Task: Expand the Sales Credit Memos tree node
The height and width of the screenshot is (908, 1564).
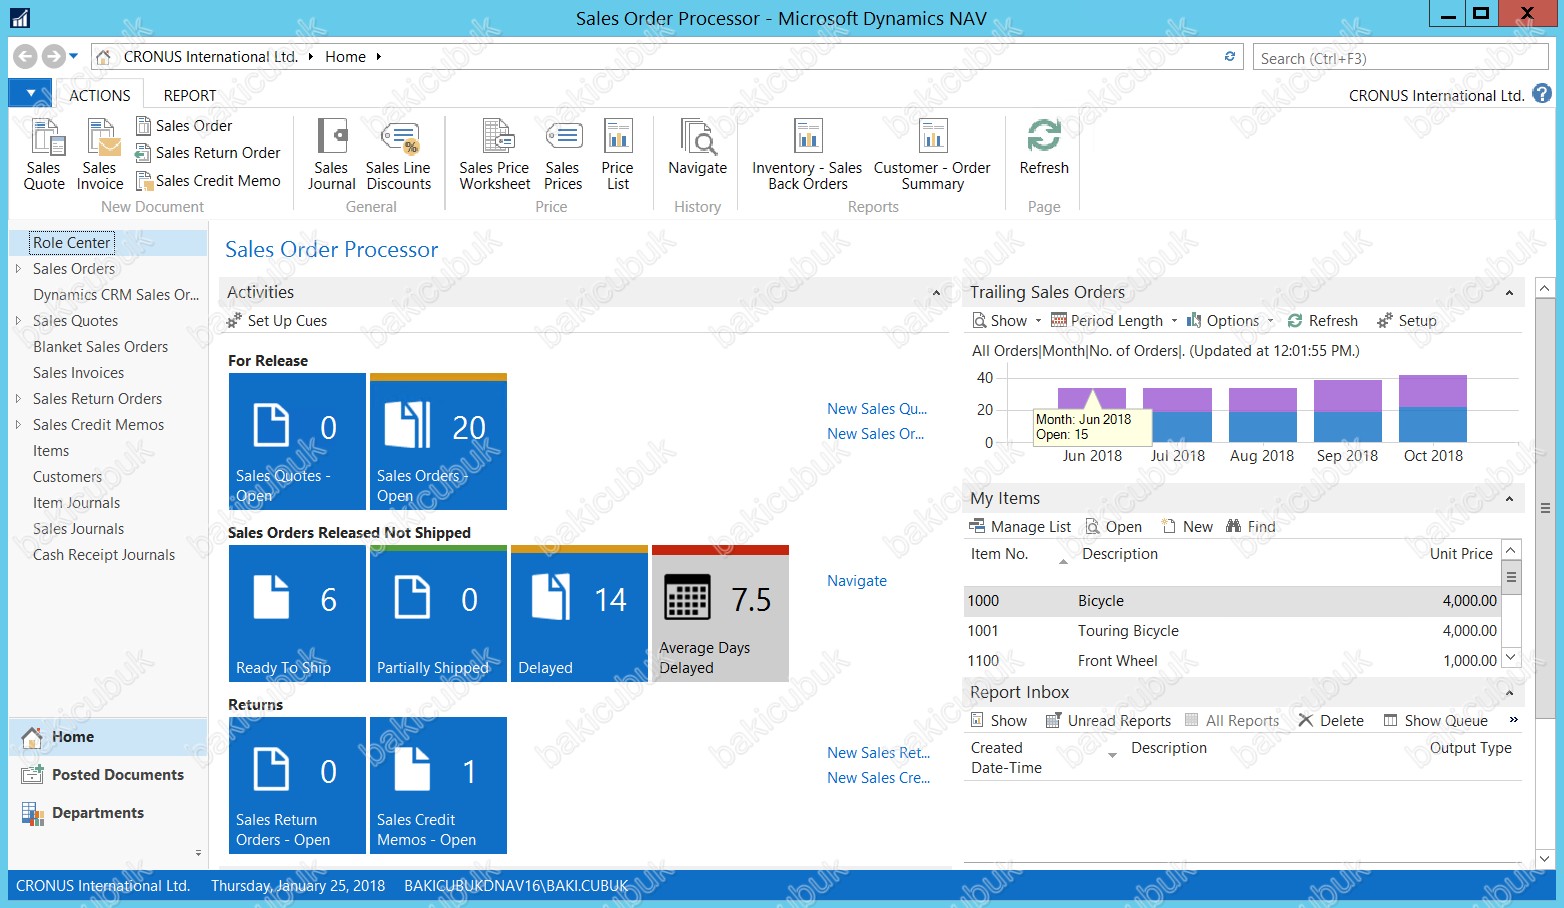Action: click(x=18, y=424)
